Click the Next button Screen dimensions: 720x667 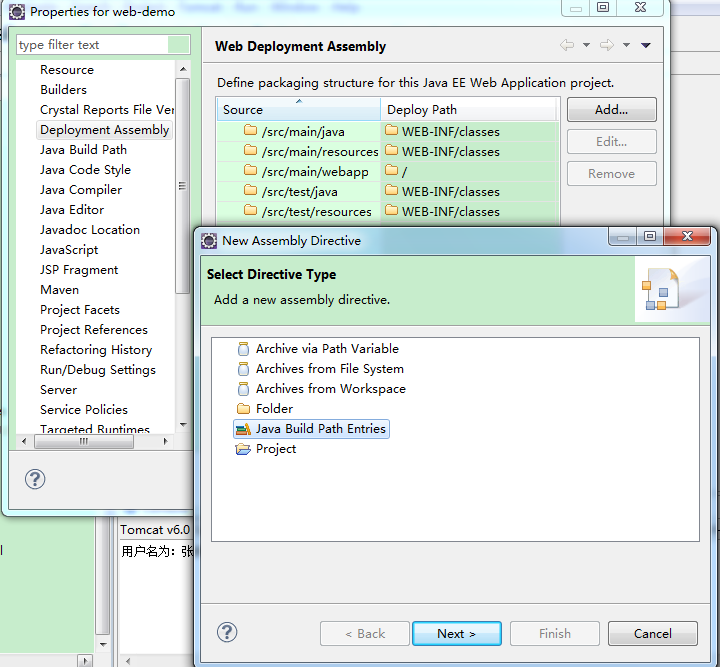point(457,633)
